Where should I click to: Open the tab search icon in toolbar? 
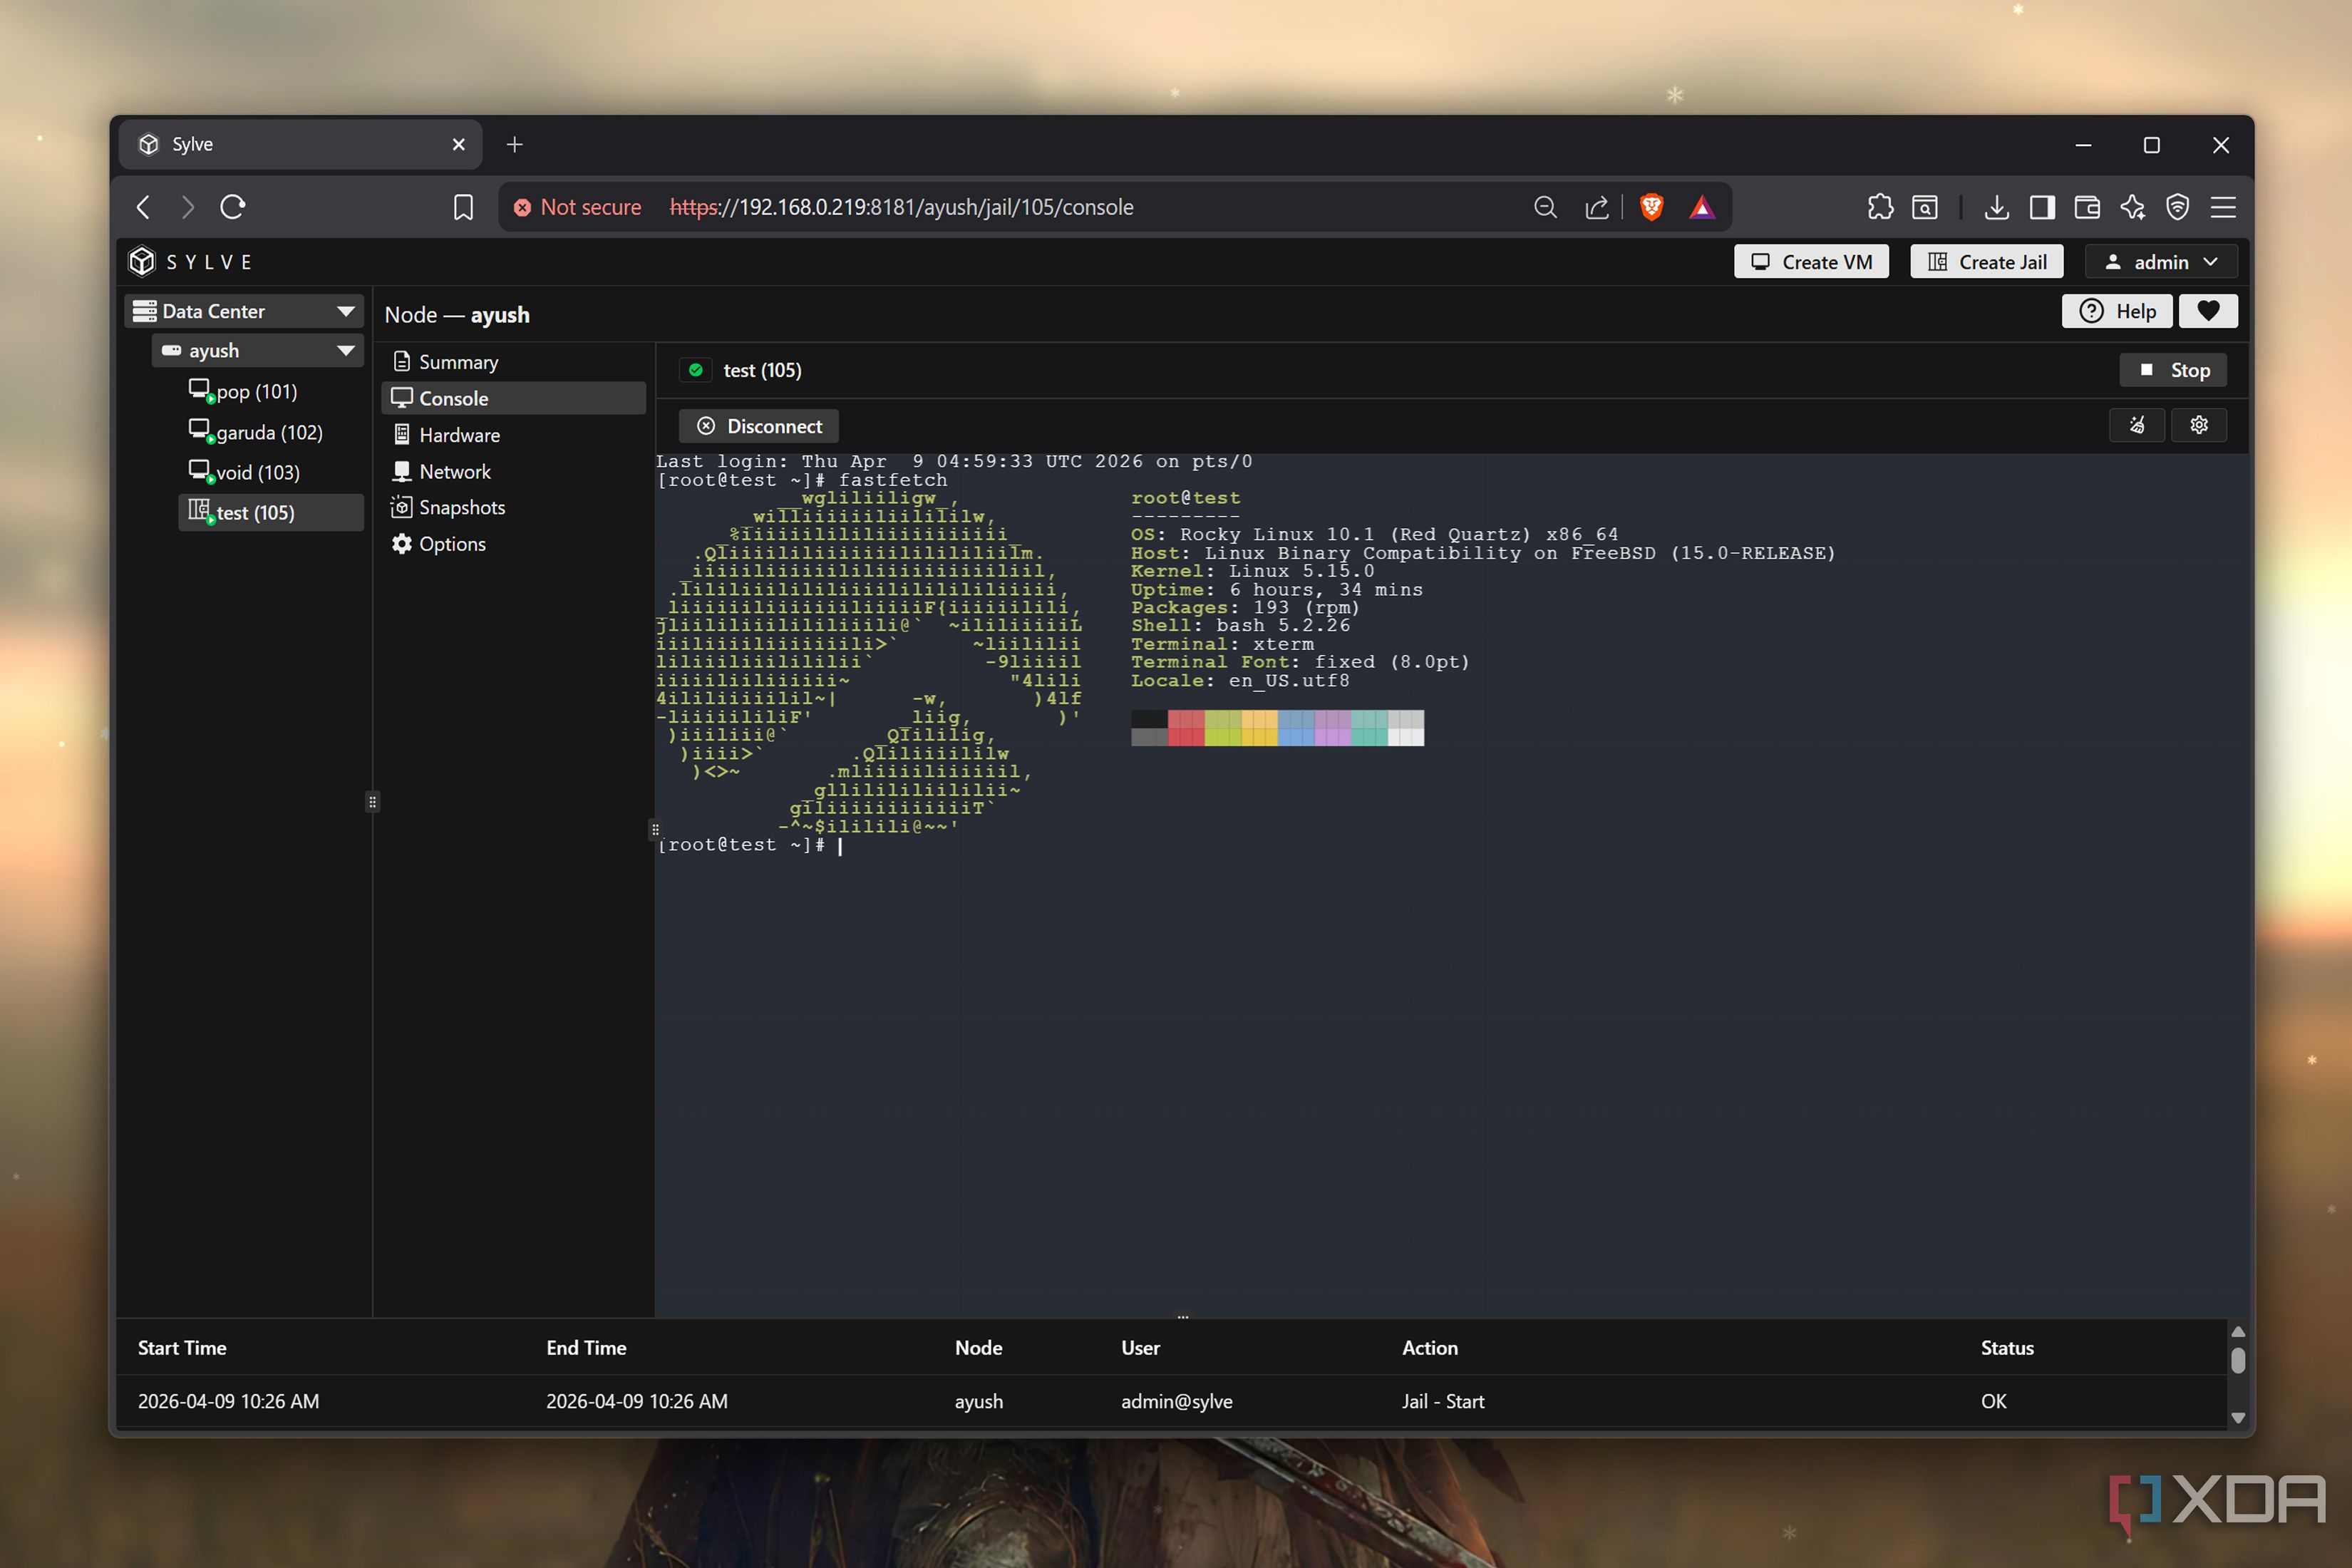(x=1925, y=207)
